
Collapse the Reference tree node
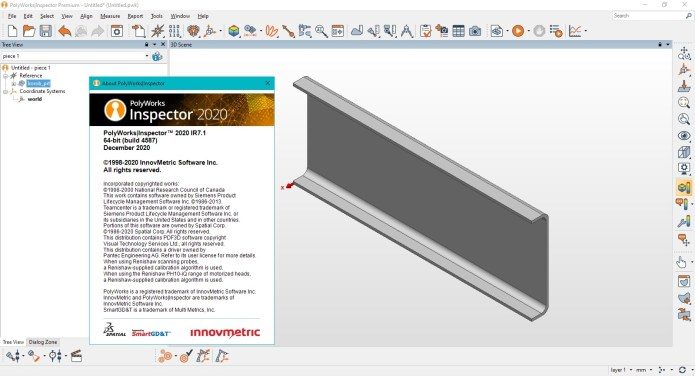click(x=5, y=76)
